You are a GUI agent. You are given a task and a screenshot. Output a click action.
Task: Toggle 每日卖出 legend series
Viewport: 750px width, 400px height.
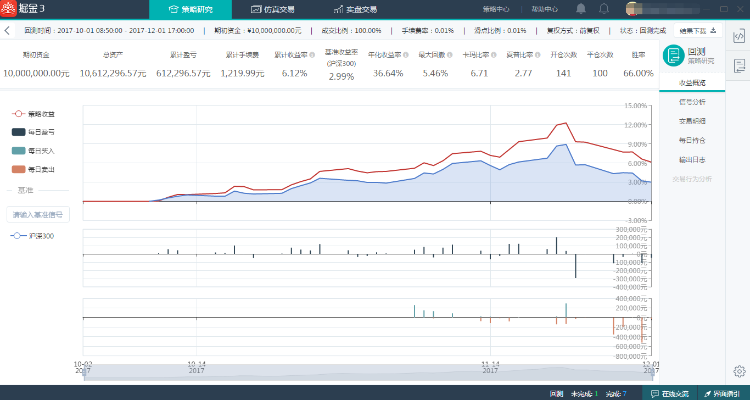click(33, 169)
